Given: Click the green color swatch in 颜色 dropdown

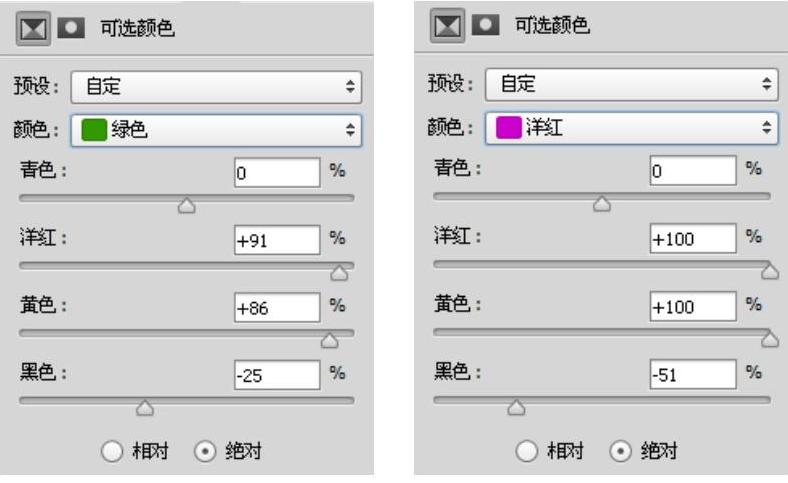Looking at the screenshot, I should [x=93, y=129].
